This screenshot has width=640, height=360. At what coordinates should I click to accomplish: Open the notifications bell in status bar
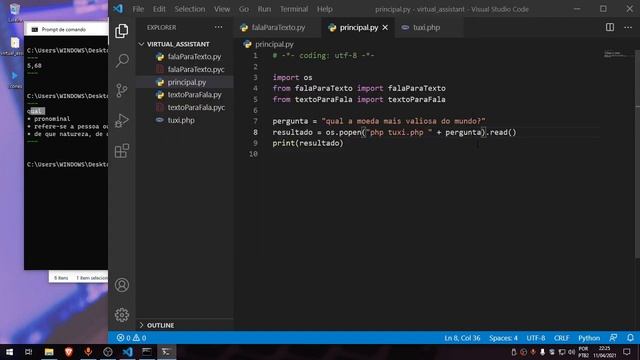pyautogui.click(x=630, y=338)
